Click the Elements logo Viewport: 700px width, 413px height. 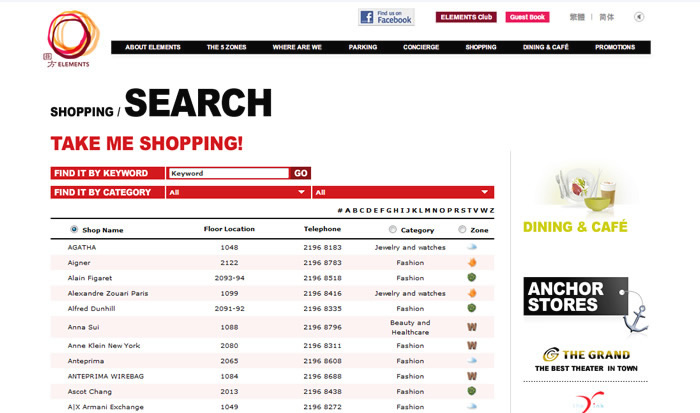(73, 38)
